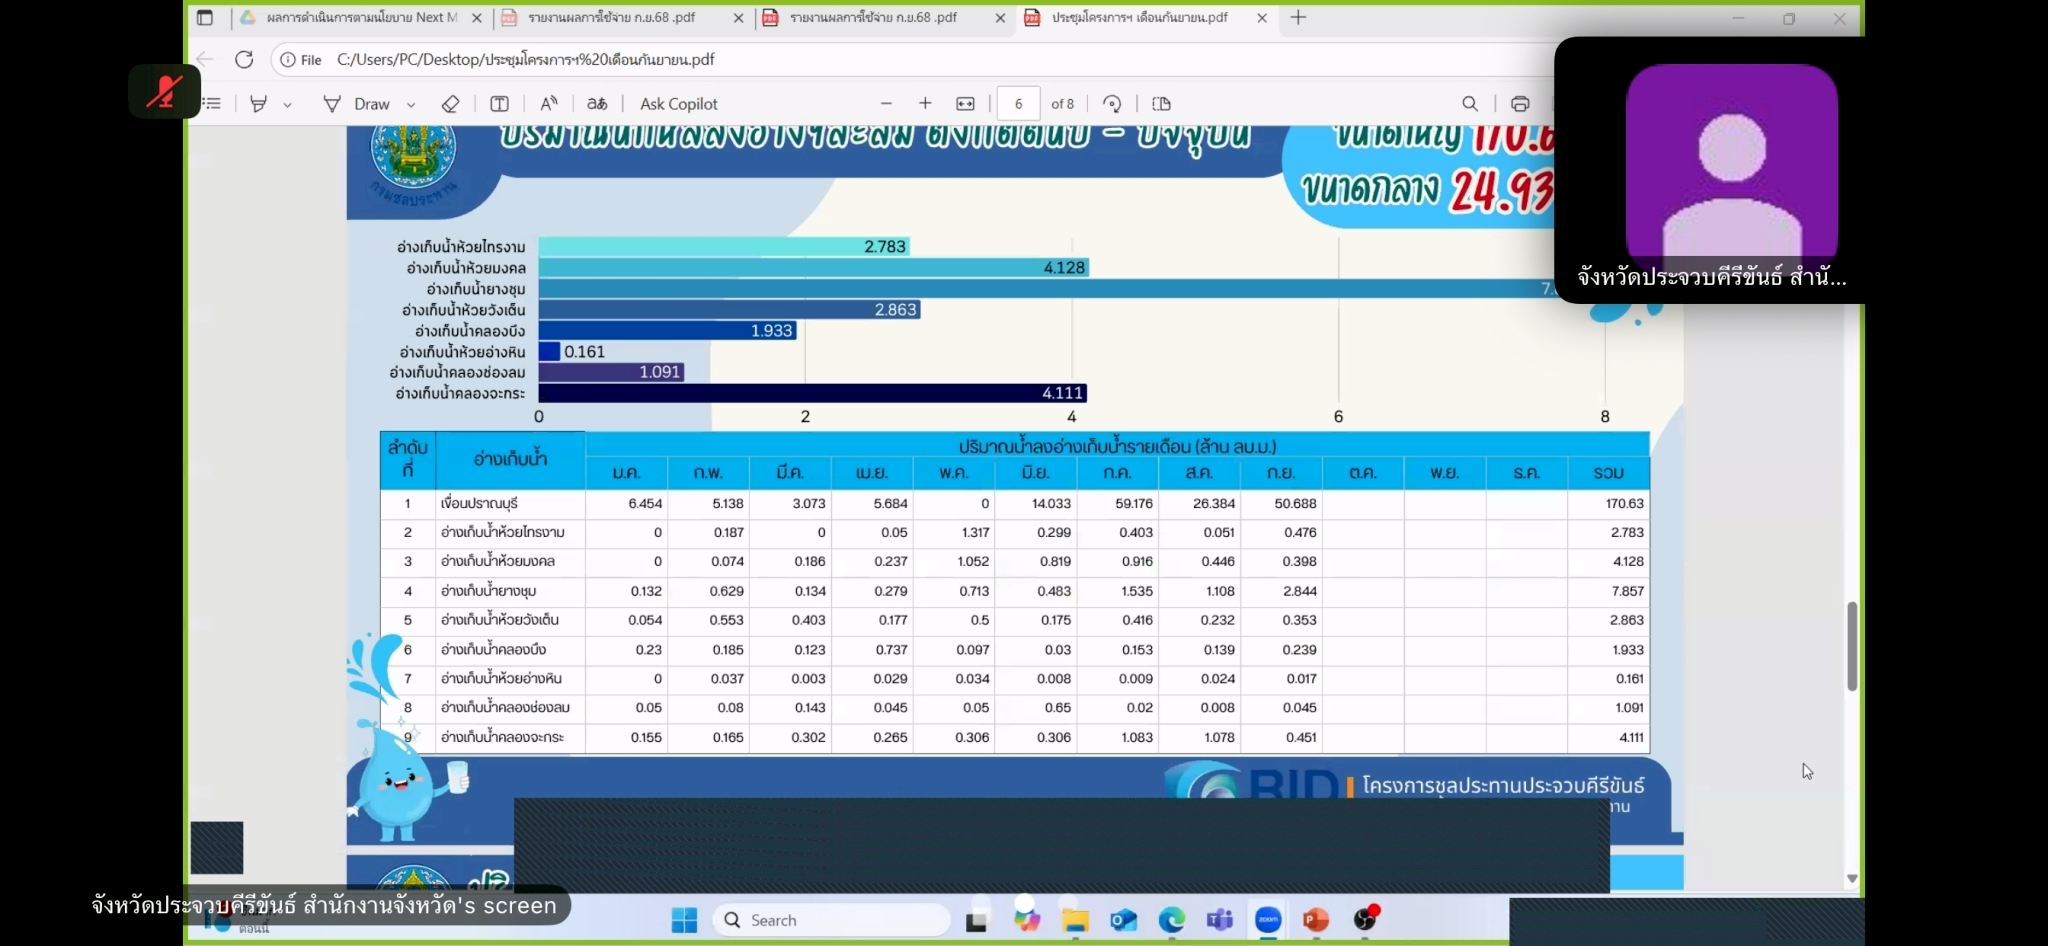Open the browser tab actions menu

tap(205, 18)
